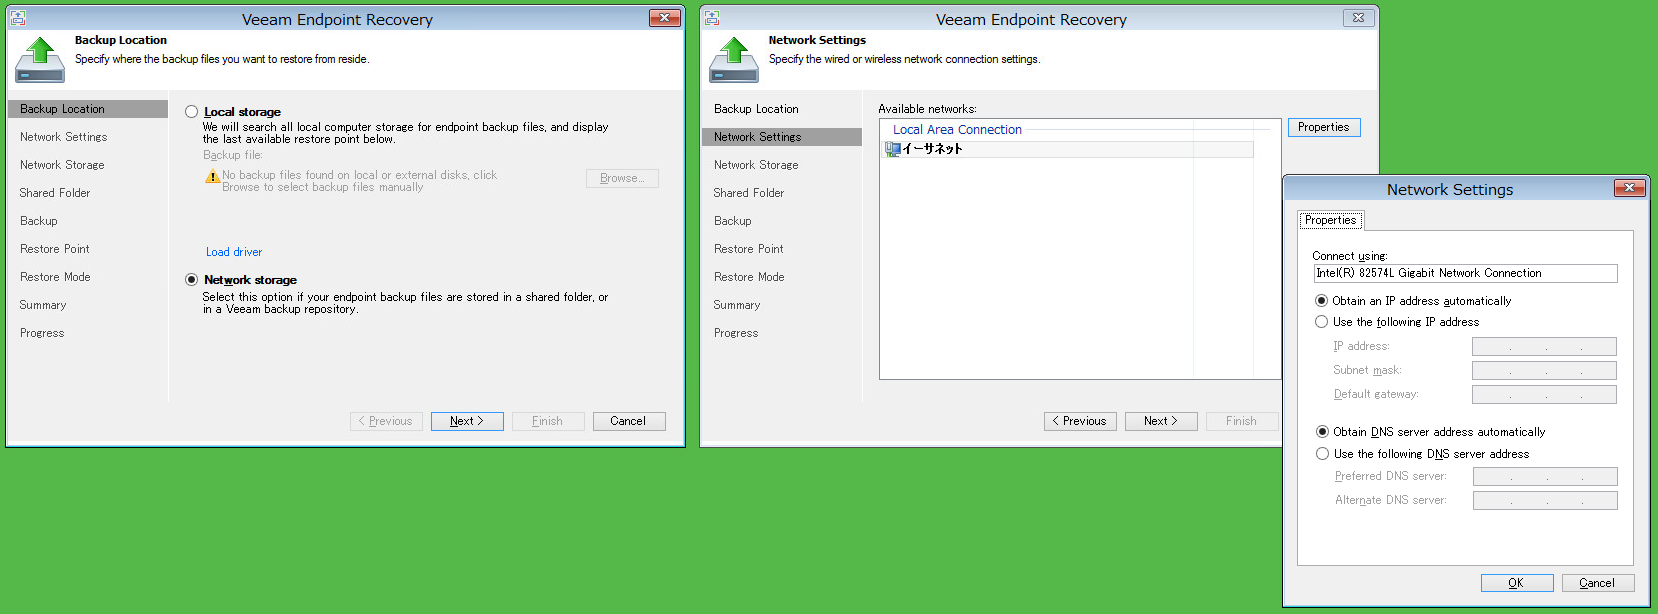Click the Preferred DNS server field
The width and height of the screenshot is (1658, 614).
[1545, 477]
